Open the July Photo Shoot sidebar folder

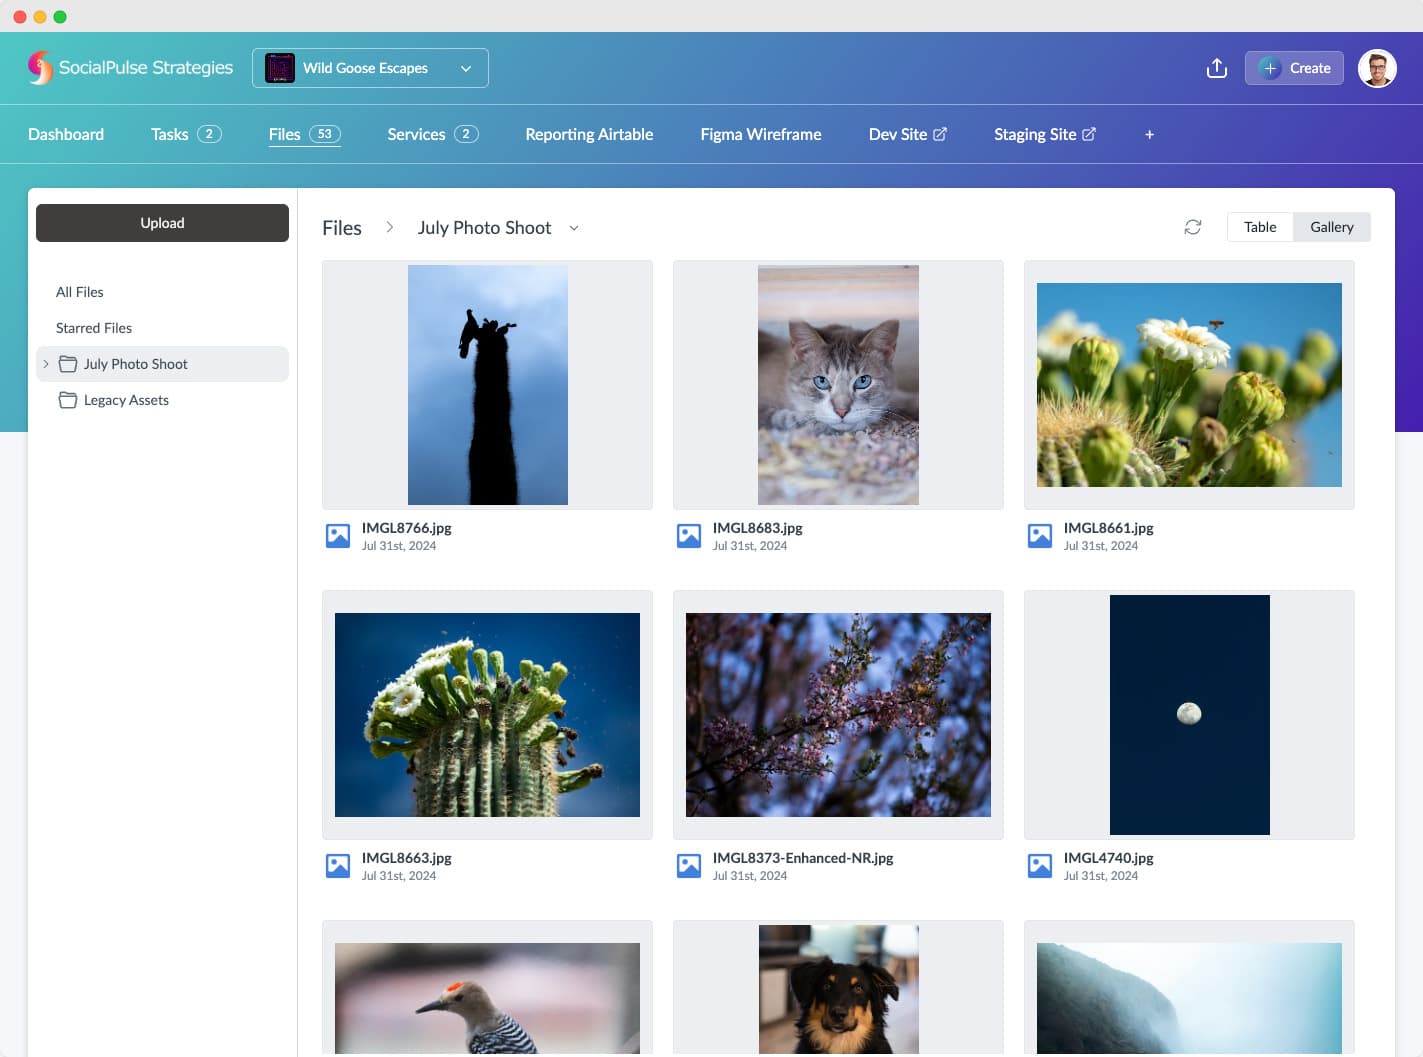tap(162, 364)
